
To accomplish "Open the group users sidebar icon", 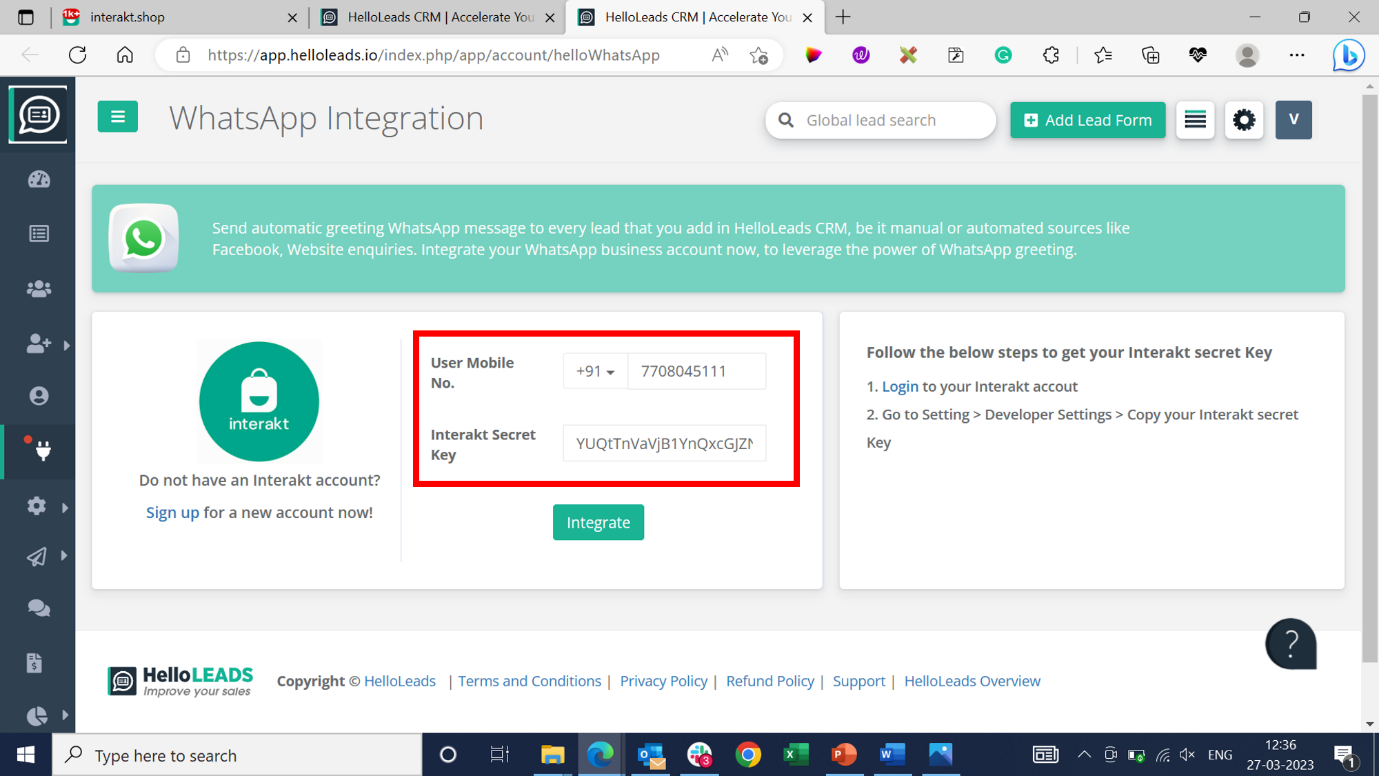I will coord(39,289).
